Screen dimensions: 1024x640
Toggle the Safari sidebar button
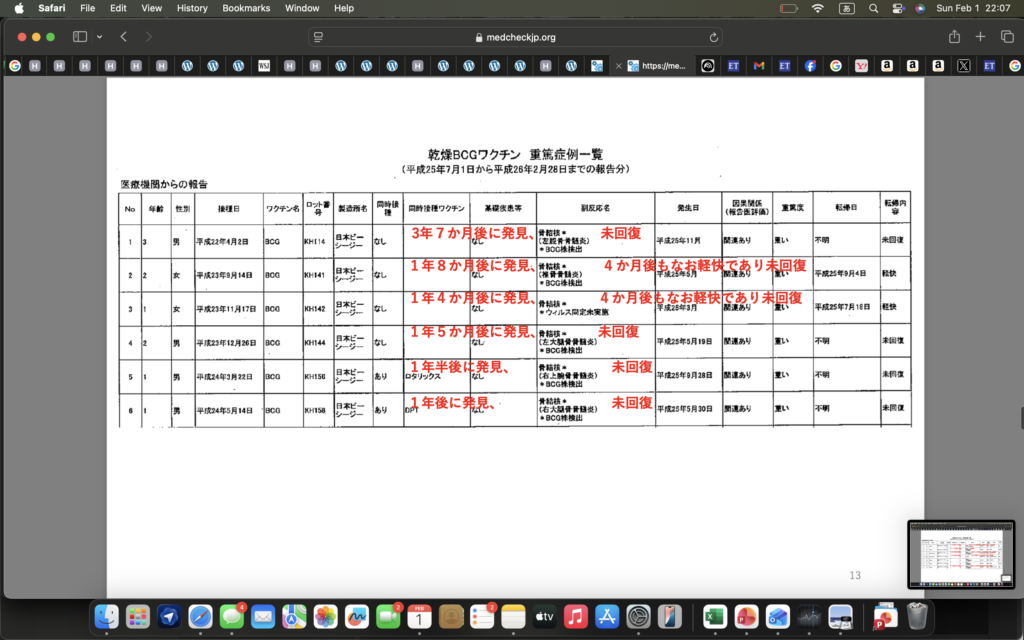coord(80,37)
